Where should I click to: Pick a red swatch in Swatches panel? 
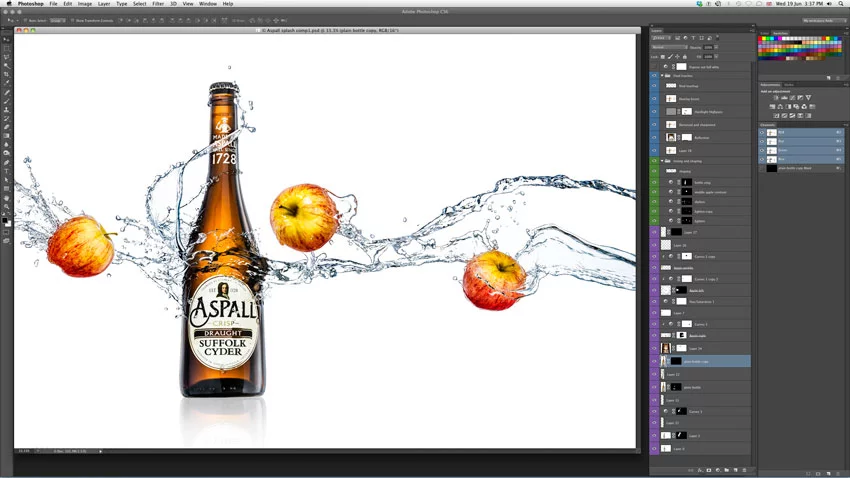pyautogui.click(x=762, y=40)
